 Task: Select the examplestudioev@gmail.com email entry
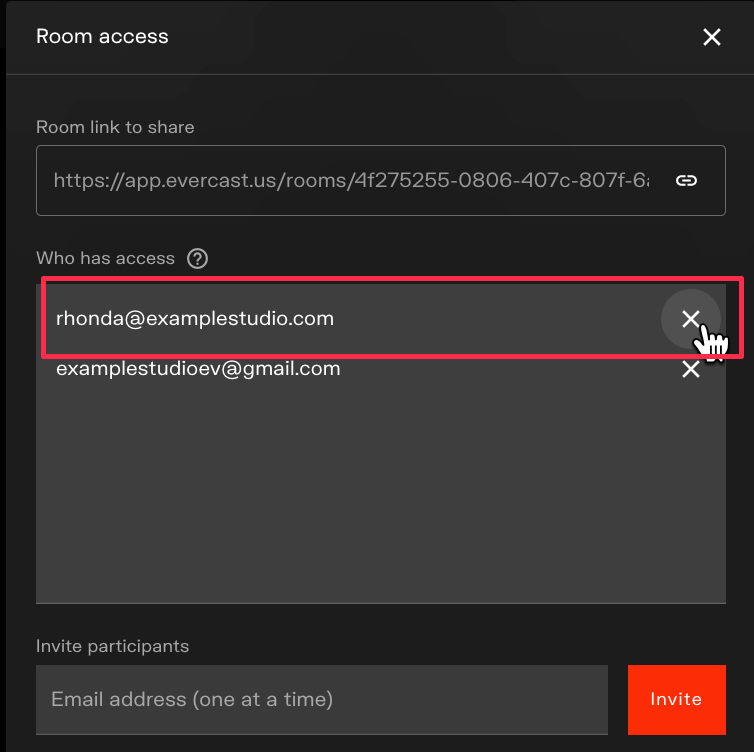coord(198,369)
